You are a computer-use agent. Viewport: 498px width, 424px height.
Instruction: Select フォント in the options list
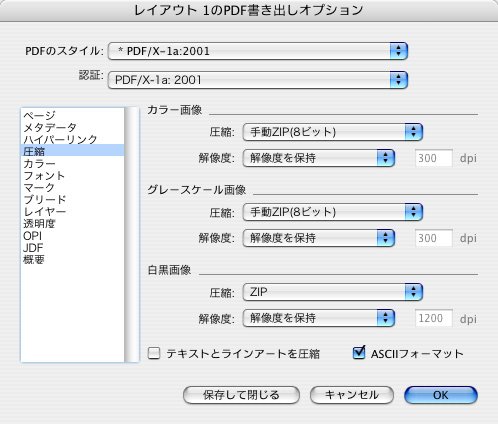pos(72,175)
